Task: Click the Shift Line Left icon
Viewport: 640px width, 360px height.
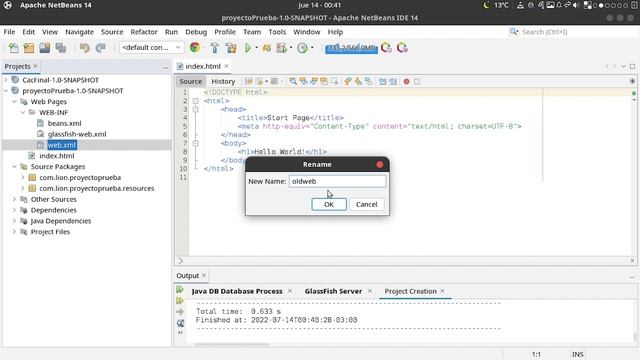Action: pos(382,81)
